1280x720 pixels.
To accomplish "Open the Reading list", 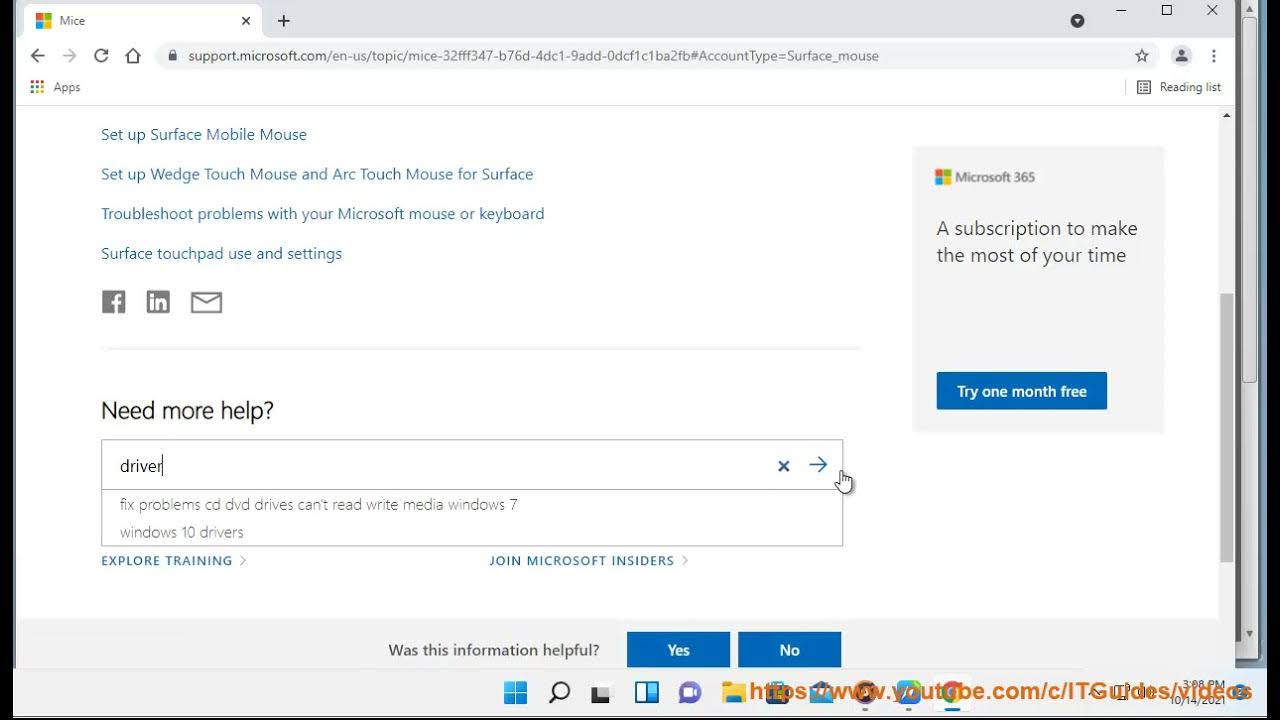I will coord(1179,87).
